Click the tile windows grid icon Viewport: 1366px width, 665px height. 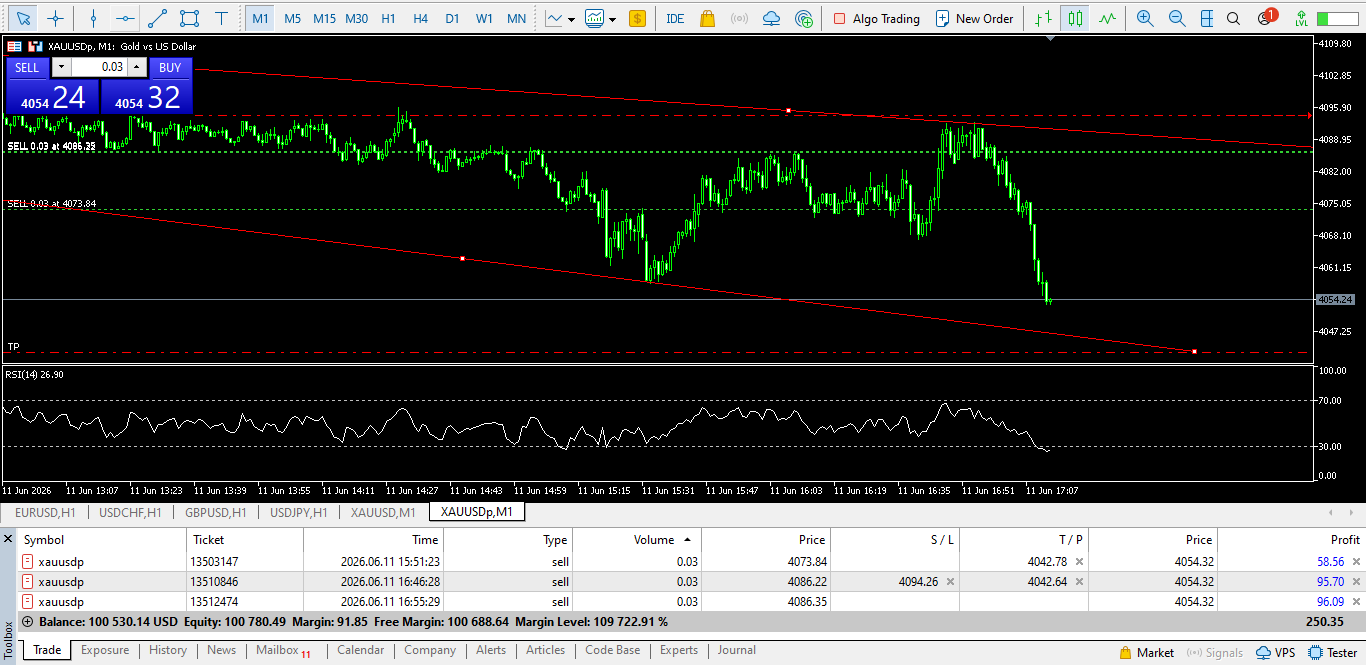[1207, 18]
